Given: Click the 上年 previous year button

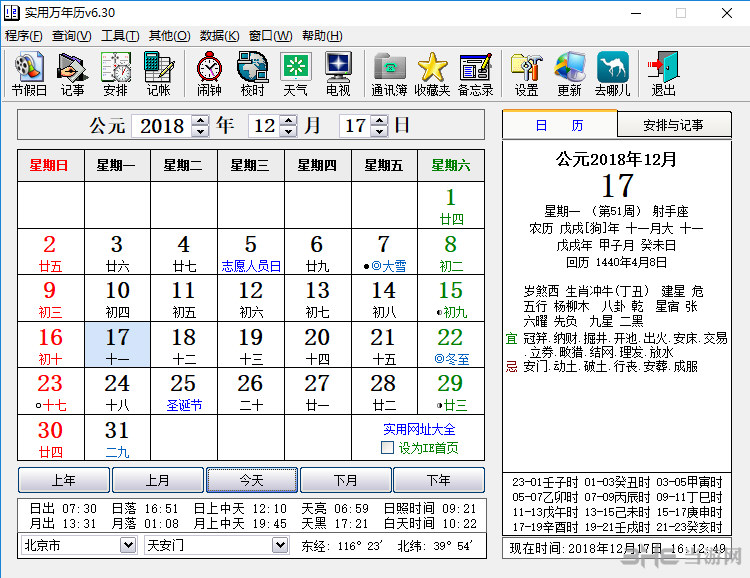Looking at the screenshot, I should click(64, 480).
